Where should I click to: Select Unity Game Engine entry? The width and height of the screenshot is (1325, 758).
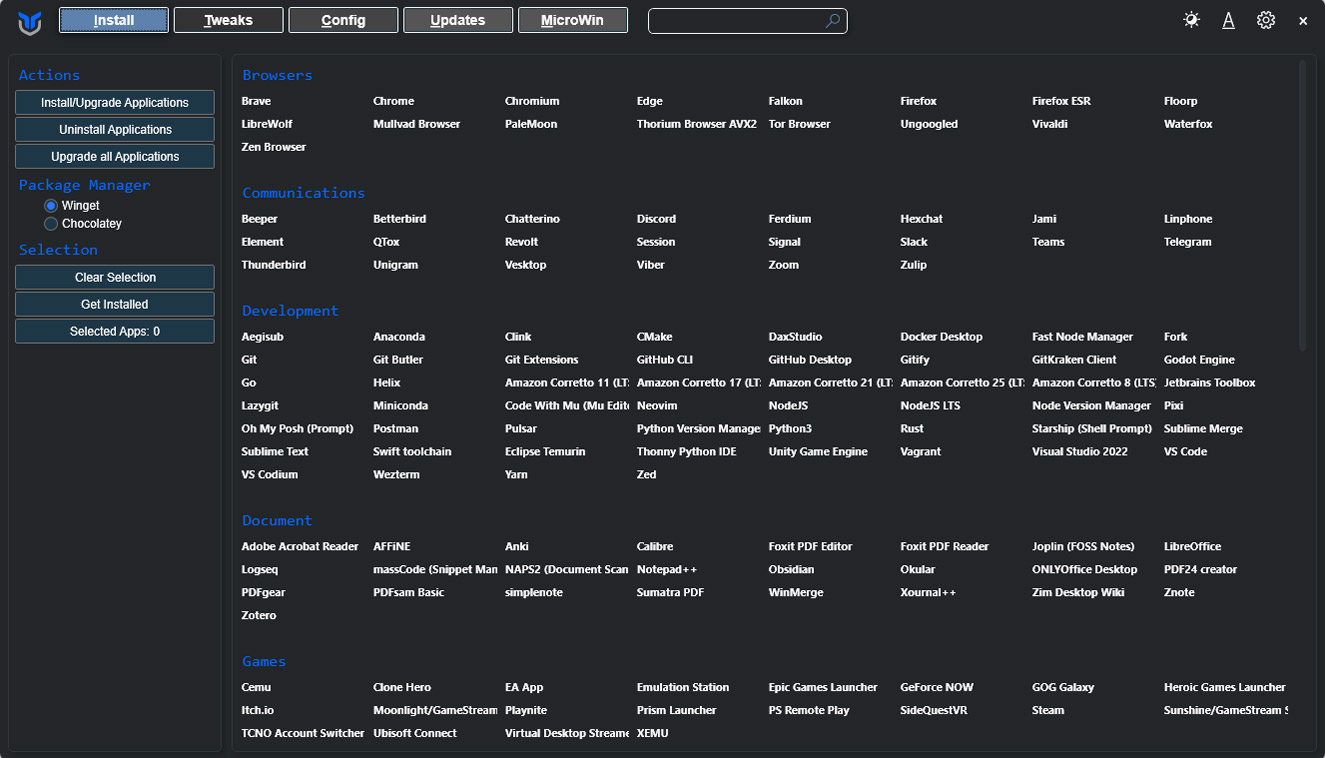click(818, 452)
